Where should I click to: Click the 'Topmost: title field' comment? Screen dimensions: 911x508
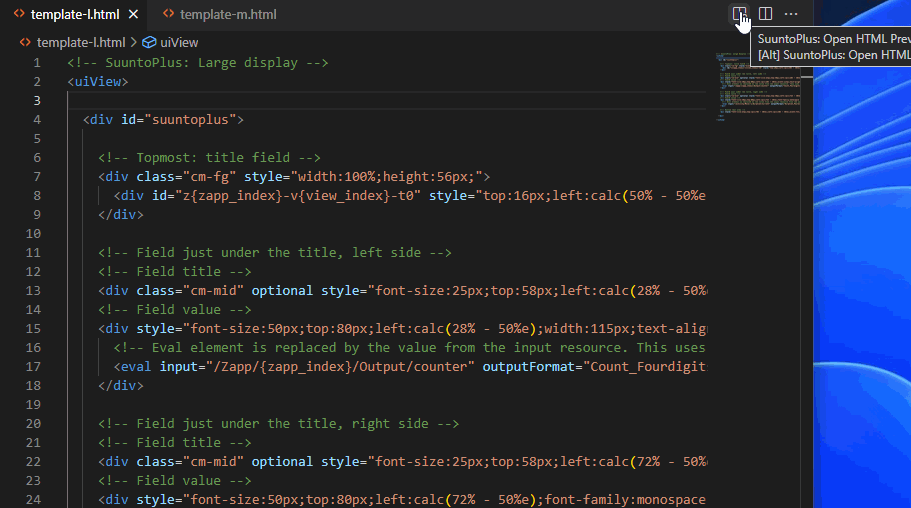pos(209,158)
